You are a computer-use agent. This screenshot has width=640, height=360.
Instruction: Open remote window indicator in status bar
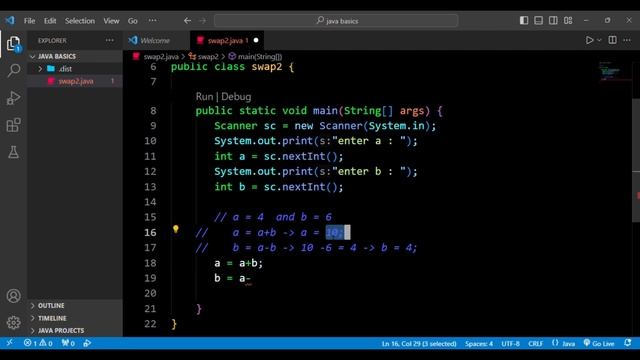(x=9, y=343)
